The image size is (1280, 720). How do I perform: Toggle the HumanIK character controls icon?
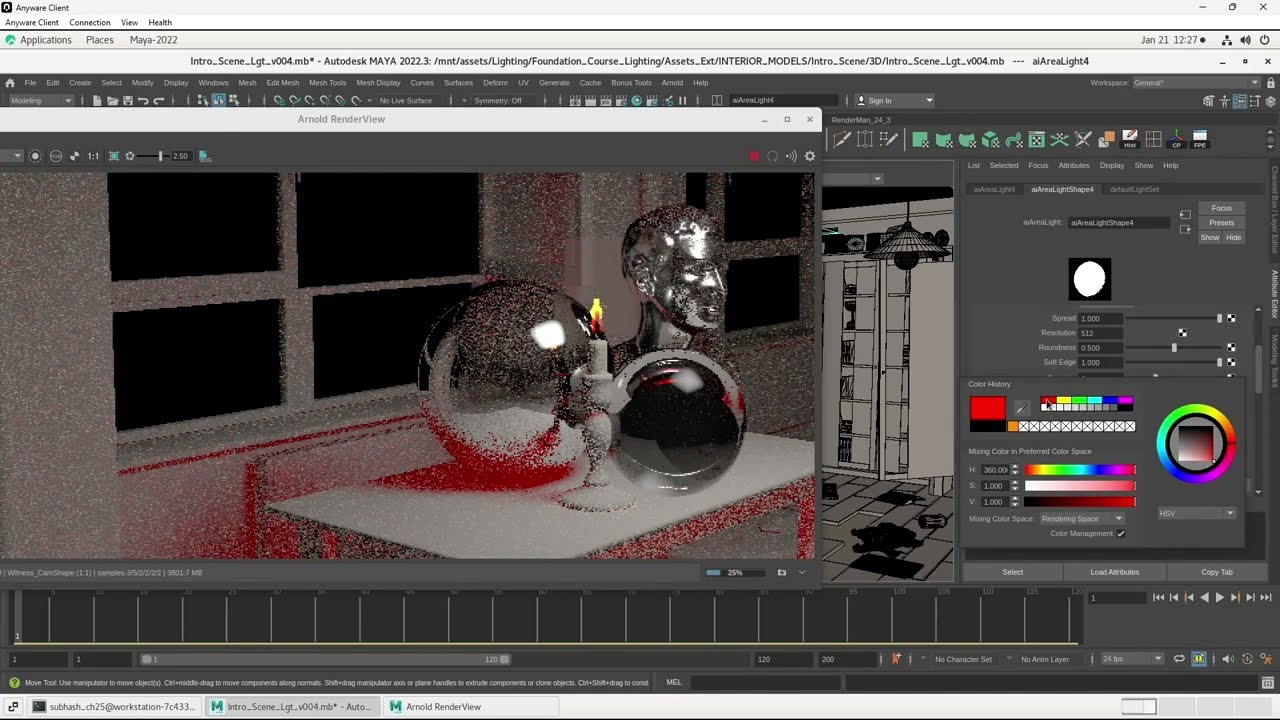[x=1225, y=101]
